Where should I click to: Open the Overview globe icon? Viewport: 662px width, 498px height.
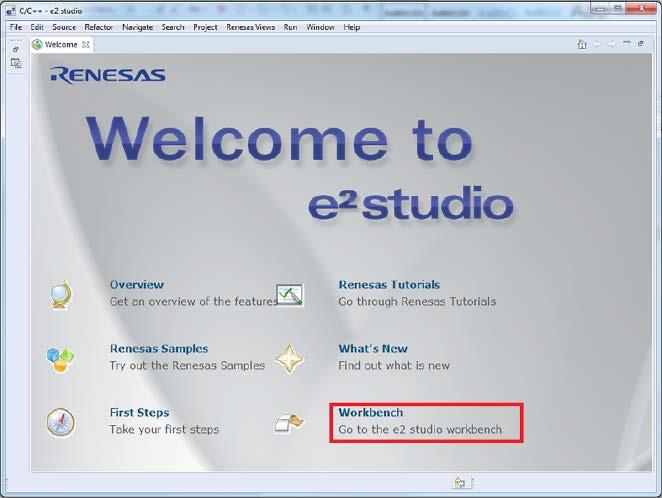tap(61, 295)
